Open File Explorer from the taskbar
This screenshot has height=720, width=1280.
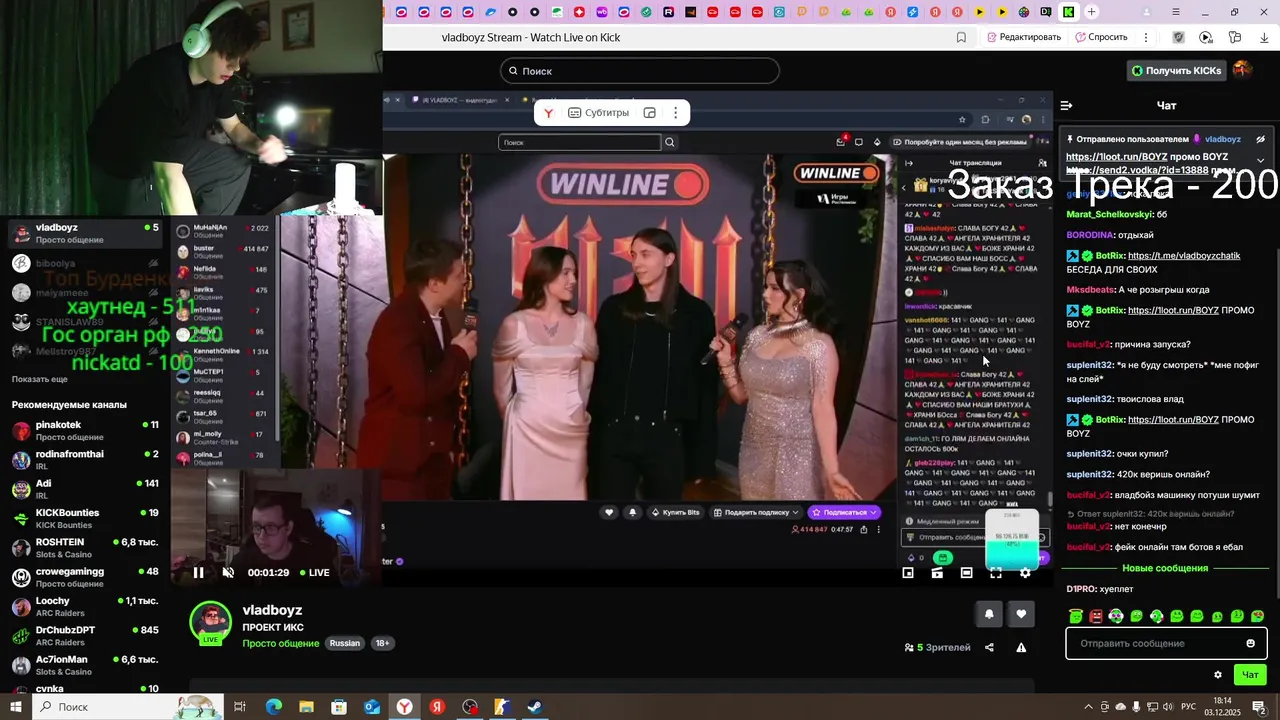(306, 707)
